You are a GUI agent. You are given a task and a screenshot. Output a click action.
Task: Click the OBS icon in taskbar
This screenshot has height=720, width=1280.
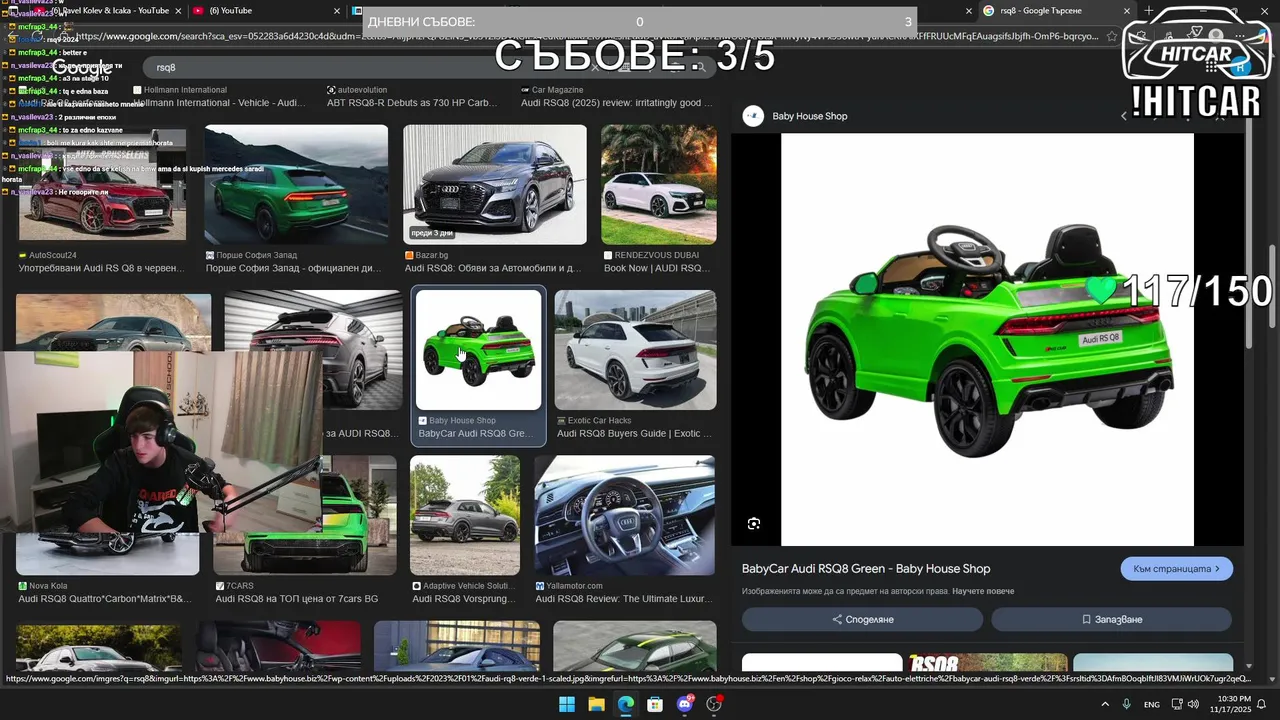(x=714, y=704)
